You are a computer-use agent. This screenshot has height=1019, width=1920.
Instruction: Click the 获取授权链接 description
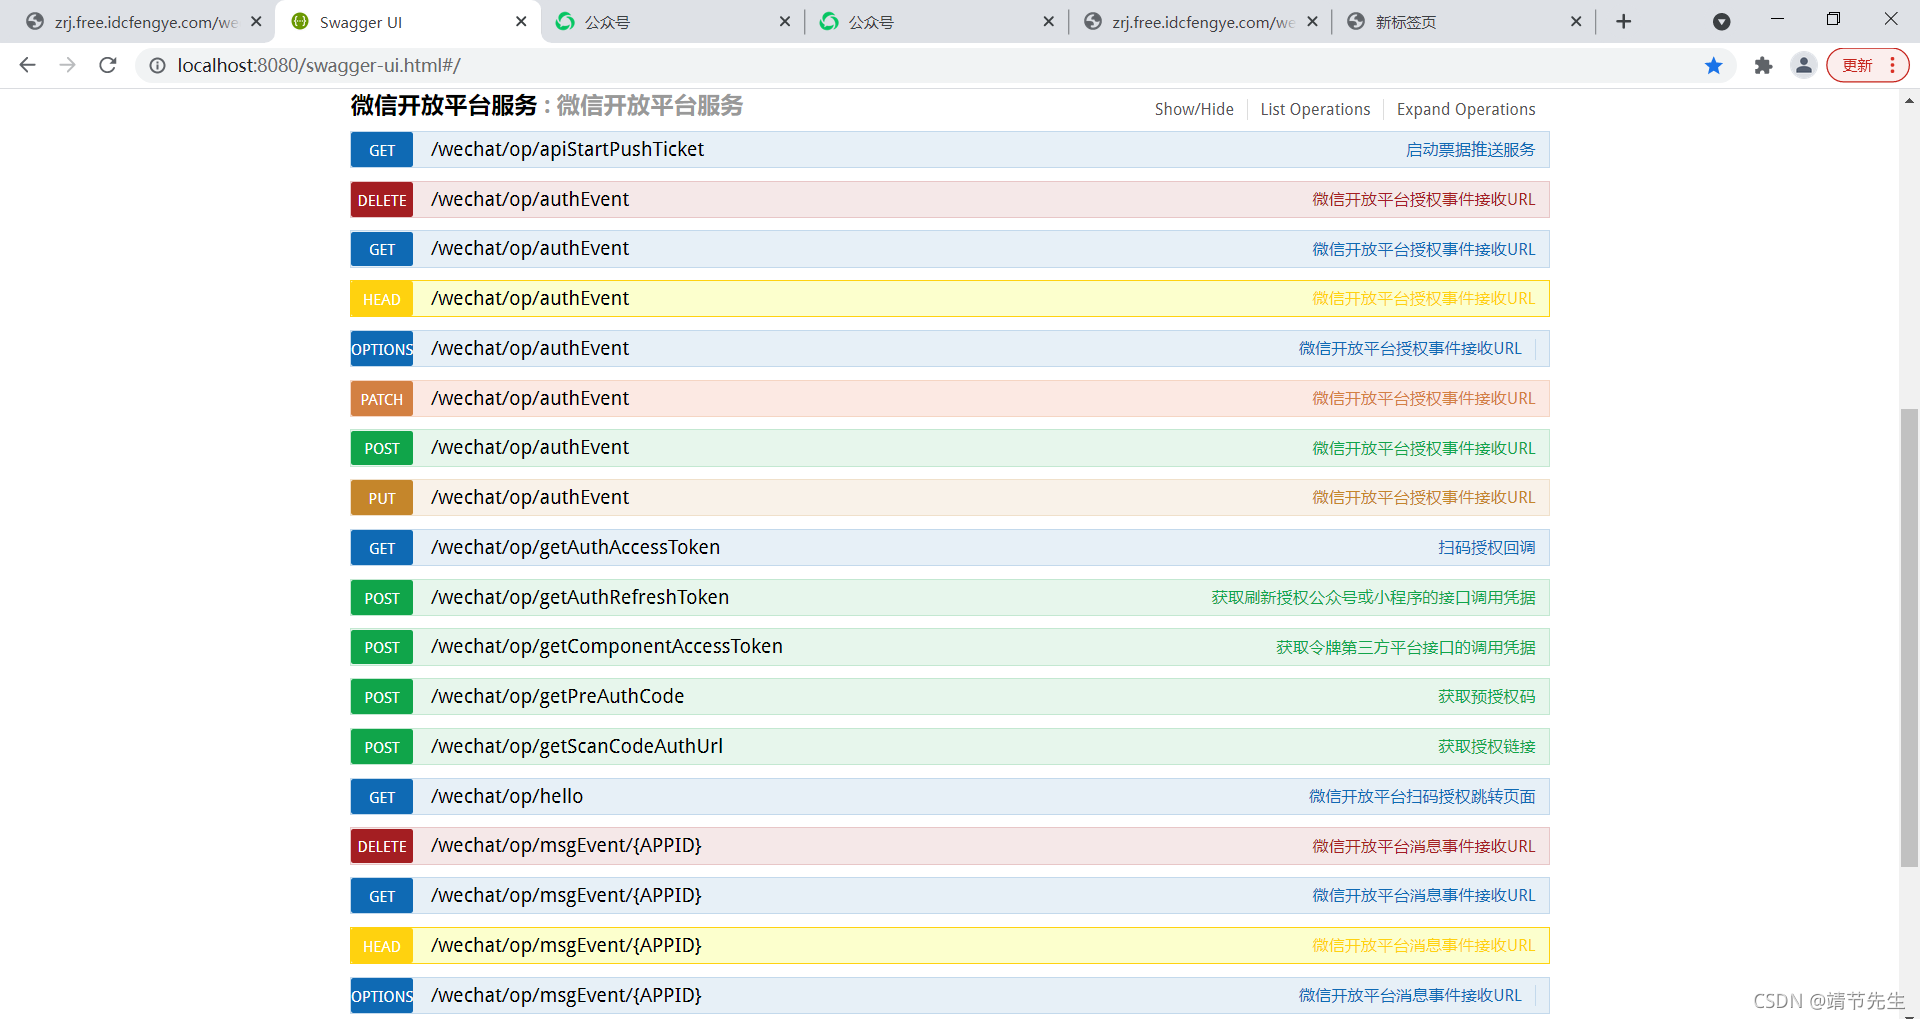(x=1487, y=747)
